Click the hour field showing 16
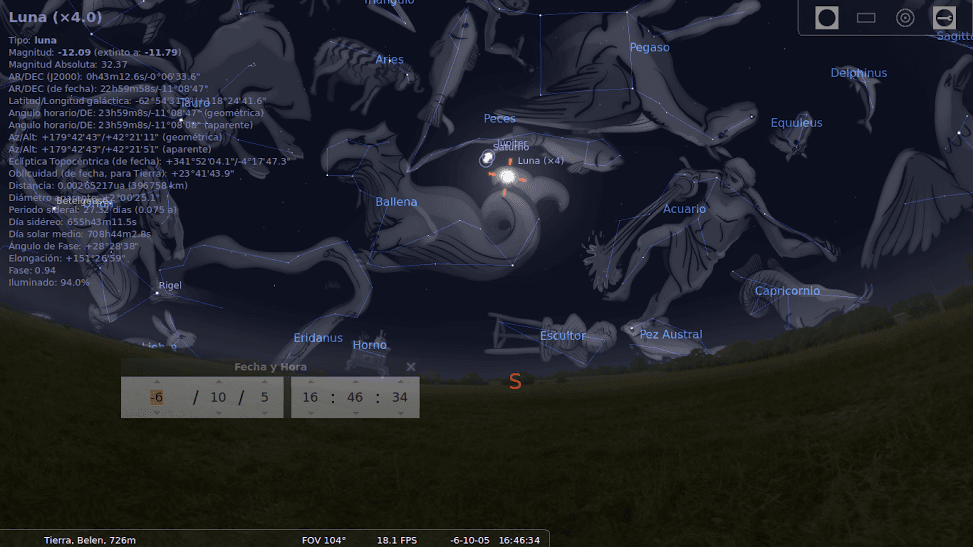 pyautogui.click(x=310, y=397)
